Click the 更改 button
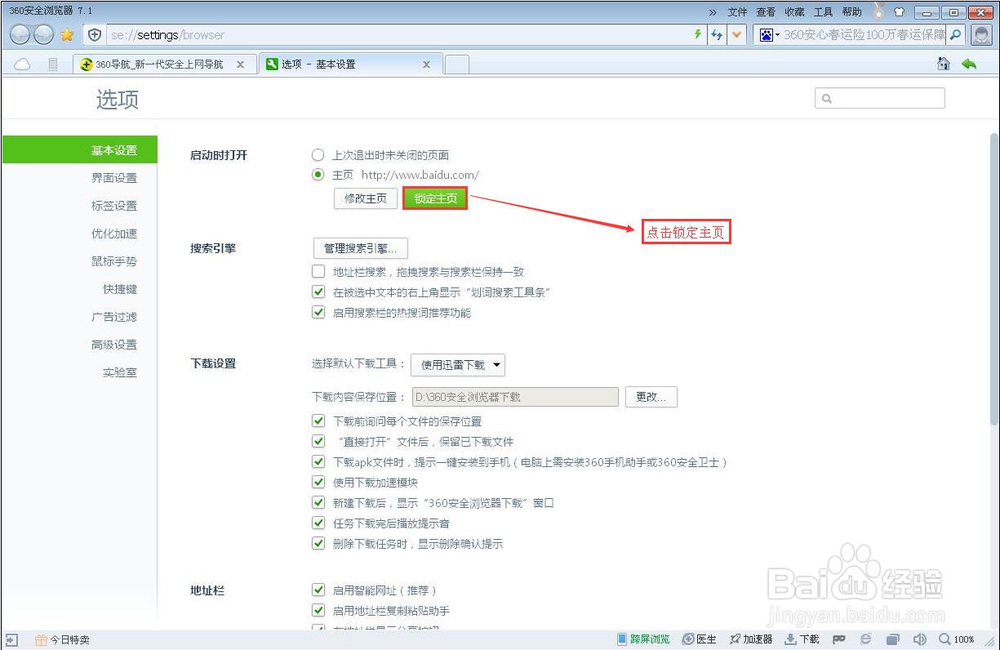The height and width of the screenshot is (650, 1000). pyautogui.click(x=651, y=397)
